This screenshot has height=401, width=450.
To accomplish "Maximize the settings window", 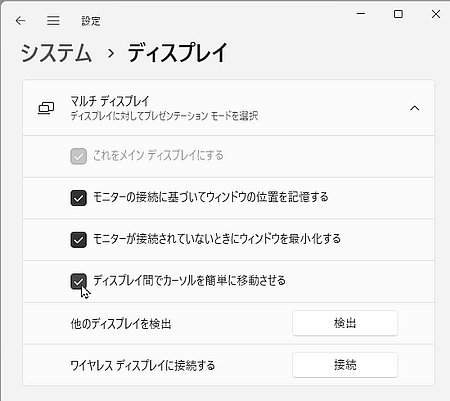I will point(398,14).
